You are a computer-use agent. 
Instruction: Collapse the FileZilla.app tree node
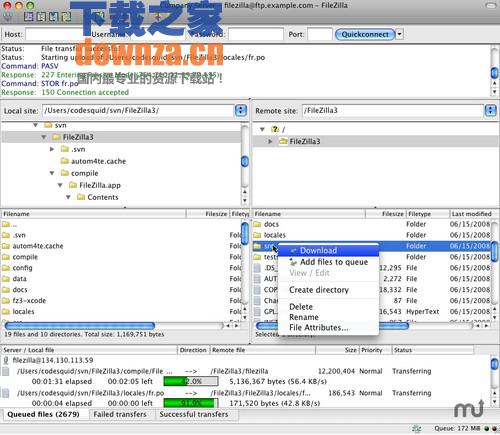(x=60, y=185)
